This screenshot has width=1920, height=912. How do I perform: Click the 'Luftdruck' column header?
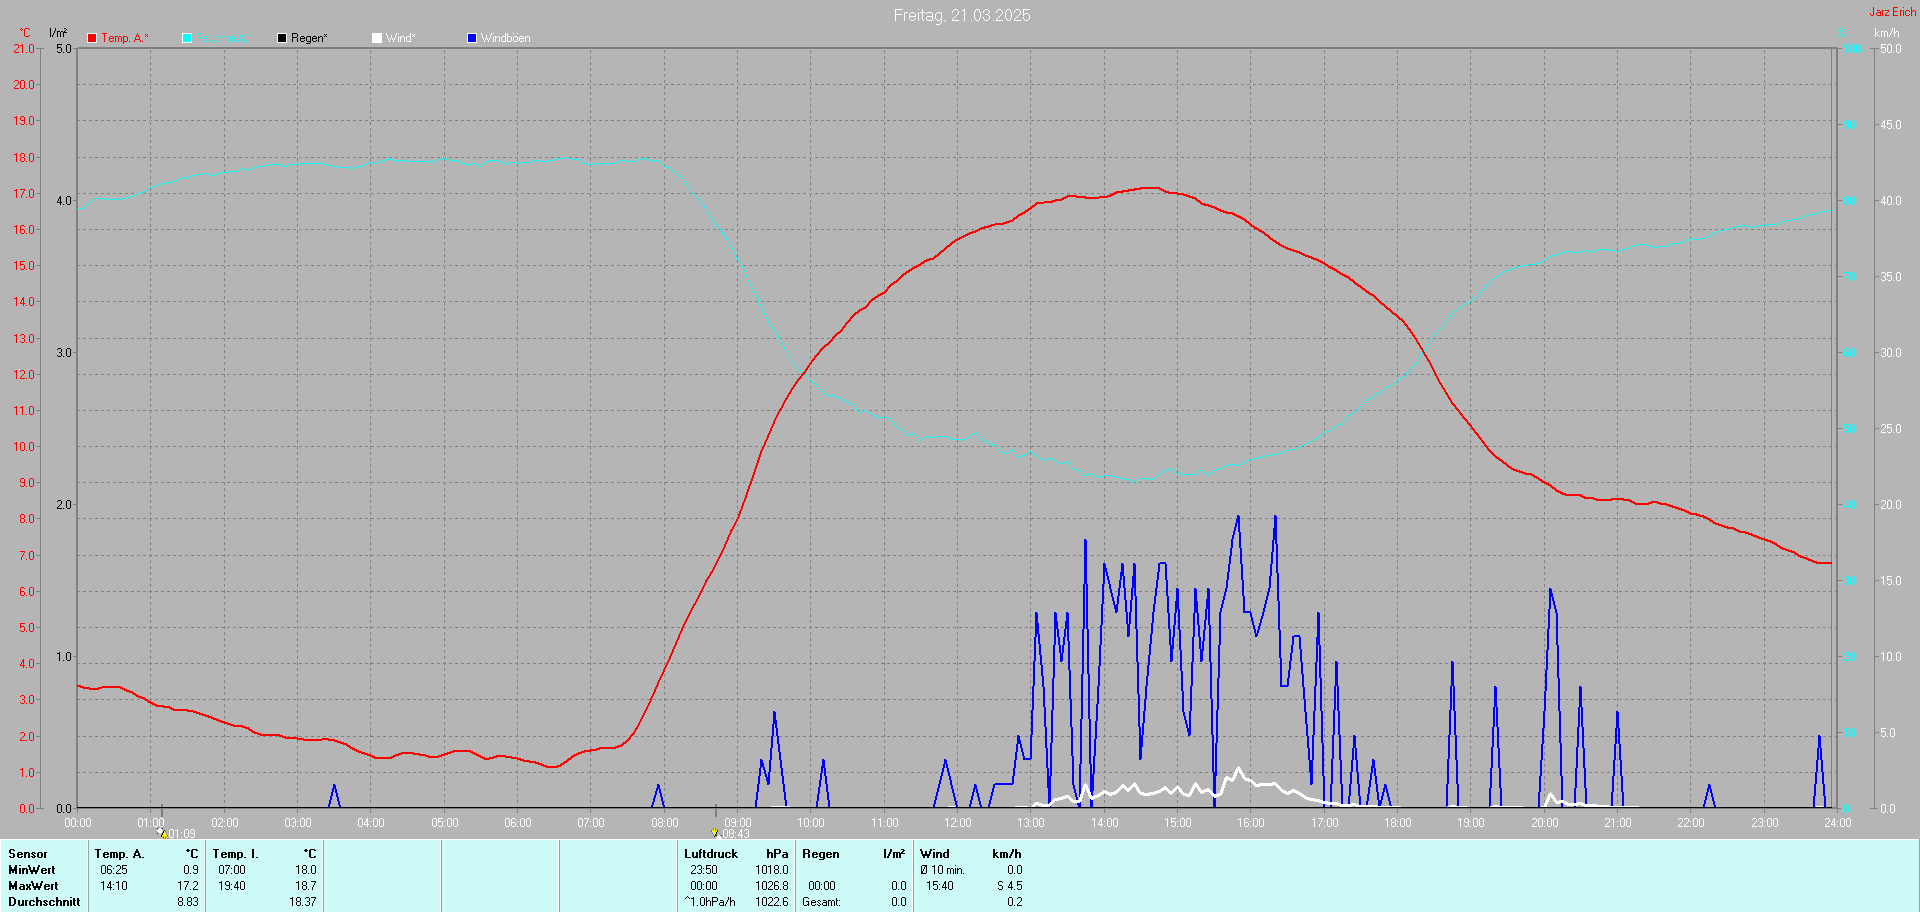711,854
